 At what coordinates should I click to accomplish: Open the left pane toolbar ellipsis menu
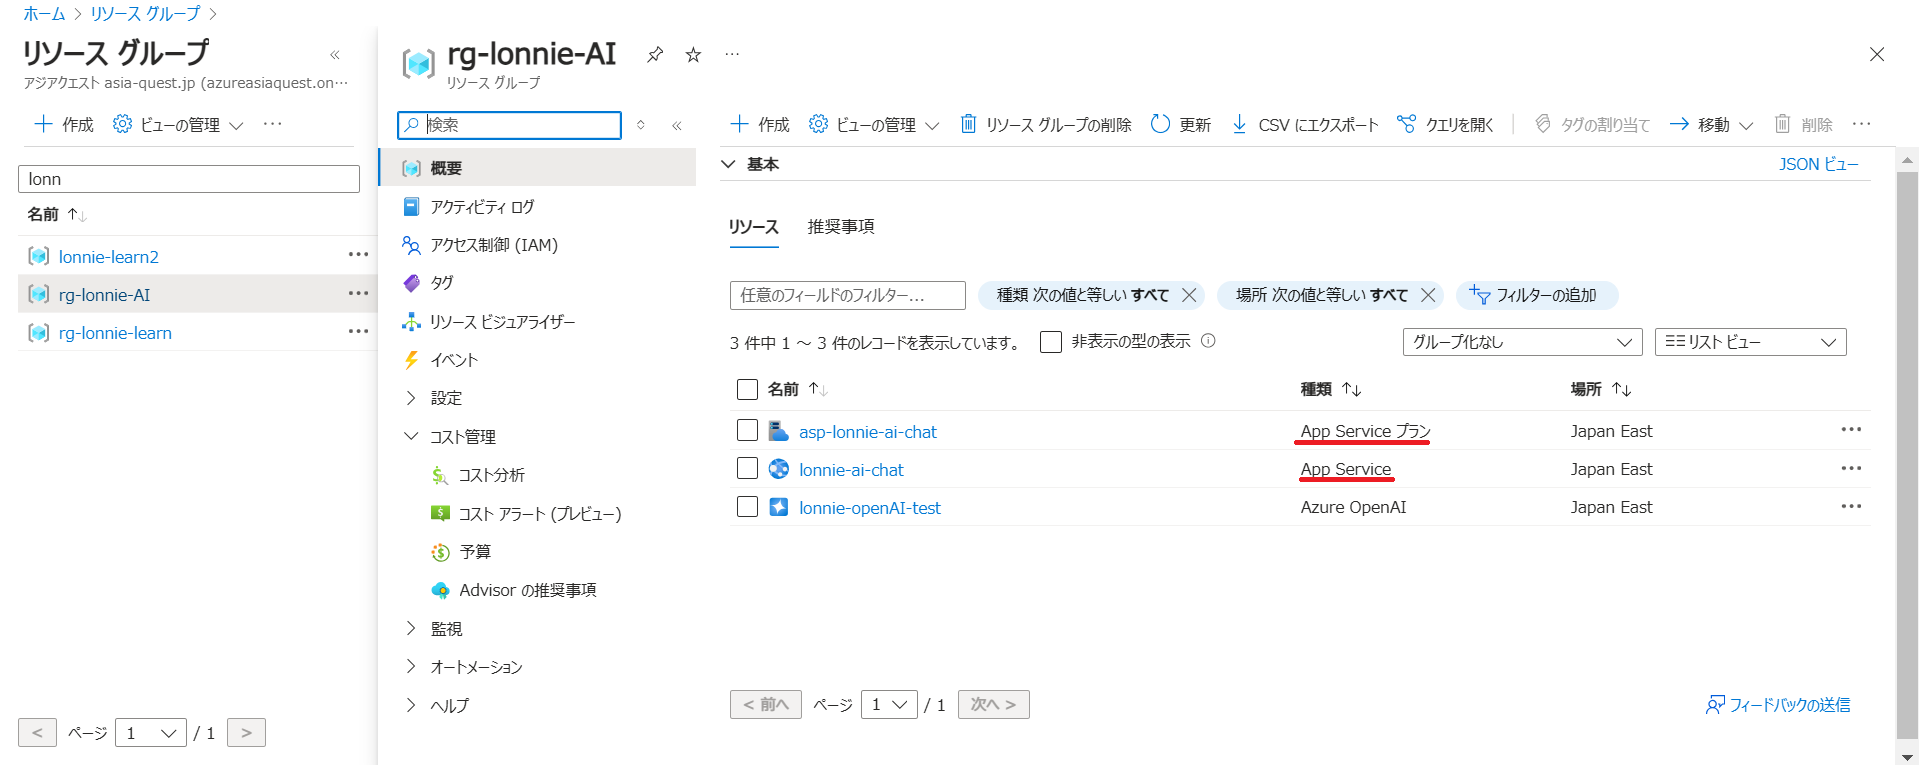coord(272,124)
